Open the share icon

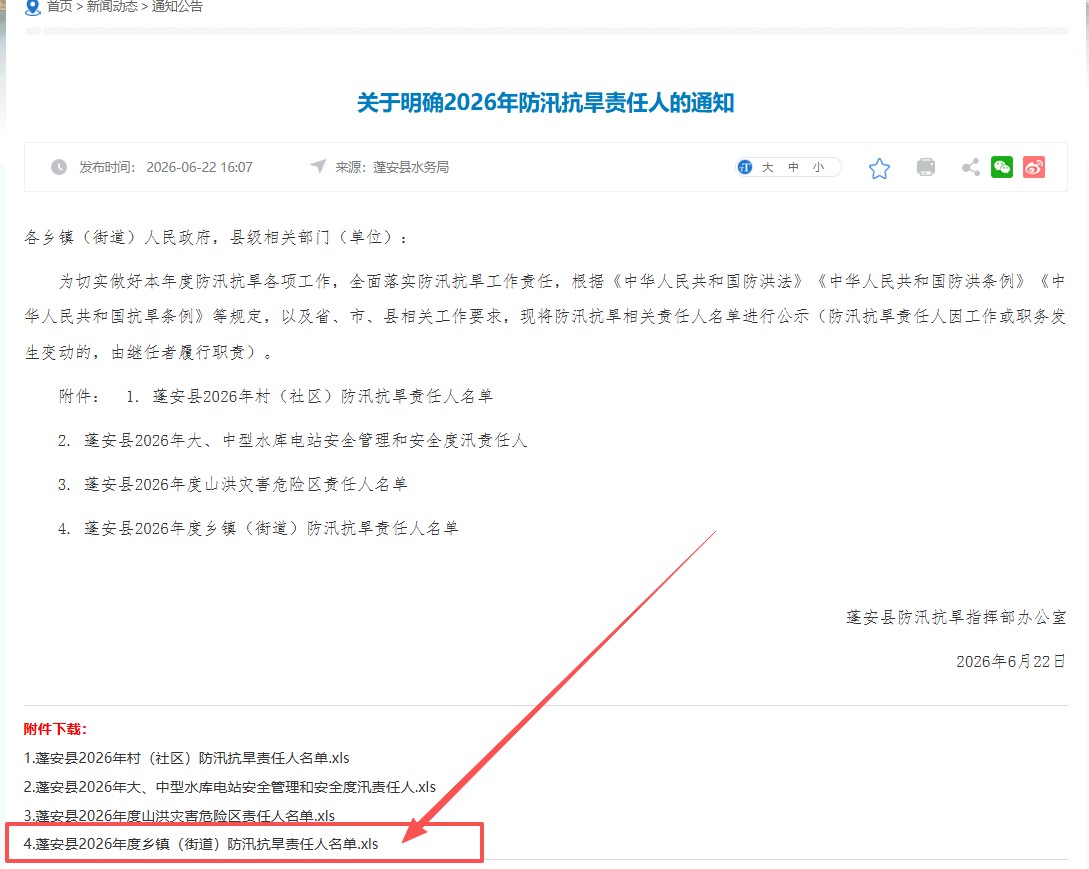click(971, 167)
